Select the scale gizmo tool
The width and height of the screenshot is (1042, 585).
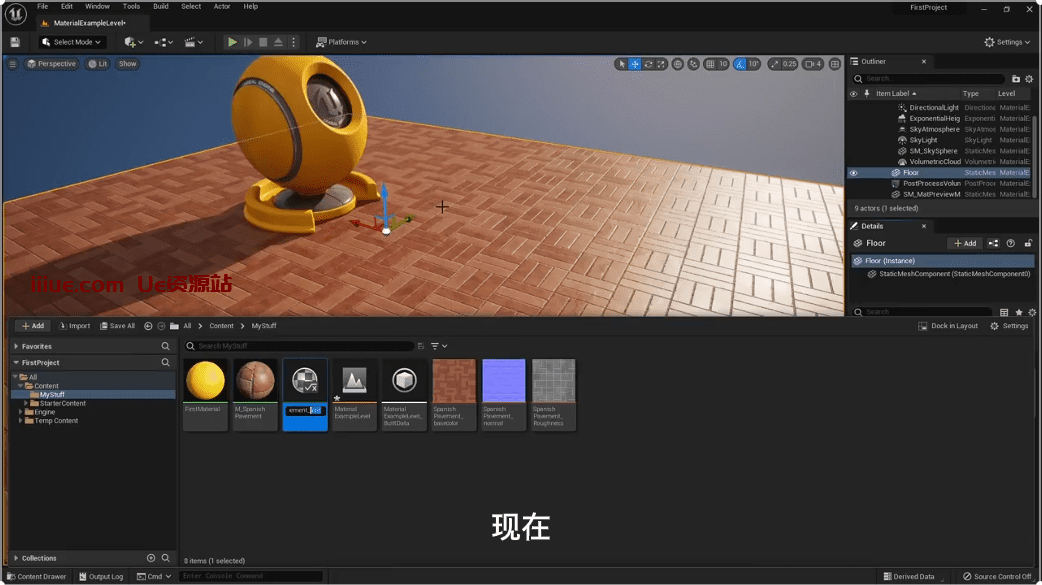(x=661, y=64)
